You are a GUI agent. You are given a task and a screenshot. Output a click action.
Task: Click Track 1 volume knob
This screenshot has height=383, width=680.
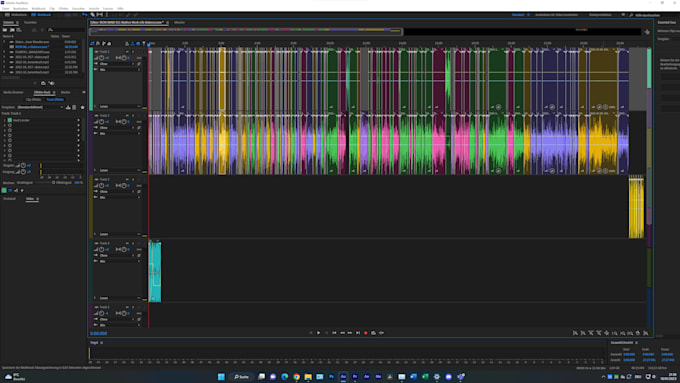click(101, 58)
